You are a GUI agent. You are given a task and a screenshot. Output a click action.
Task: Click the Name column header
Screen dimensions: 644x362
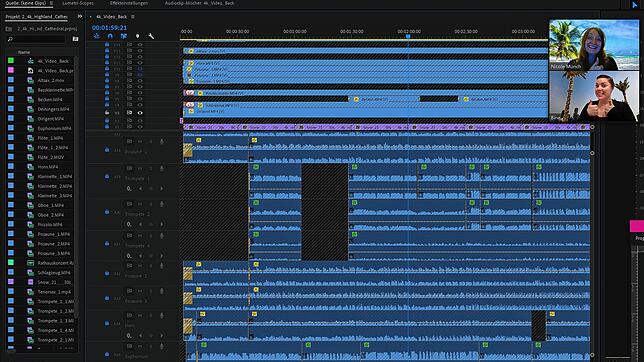click(x=24, y=52)
